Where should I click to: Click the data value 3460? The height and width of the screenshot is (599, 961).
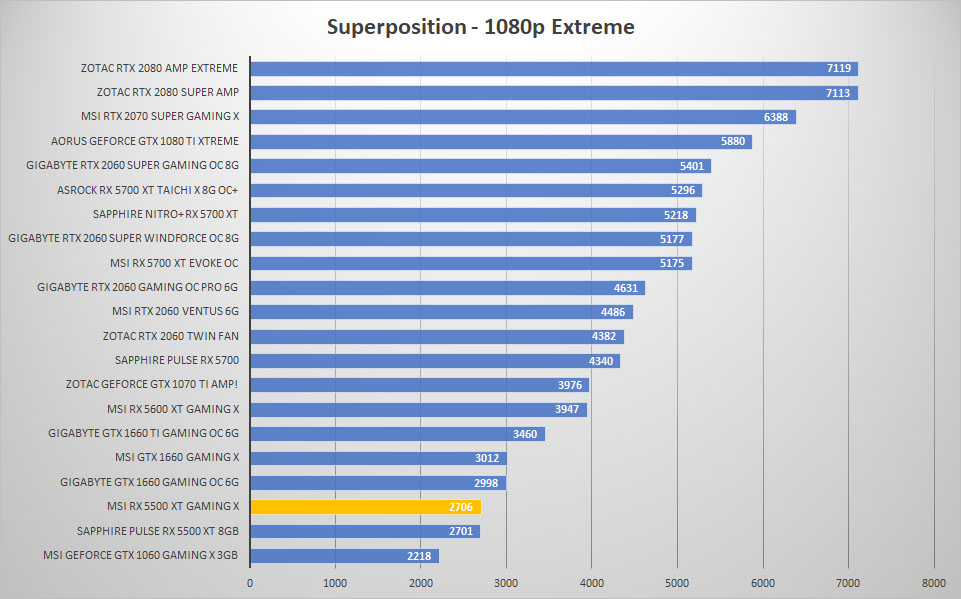tap(525, 433)
